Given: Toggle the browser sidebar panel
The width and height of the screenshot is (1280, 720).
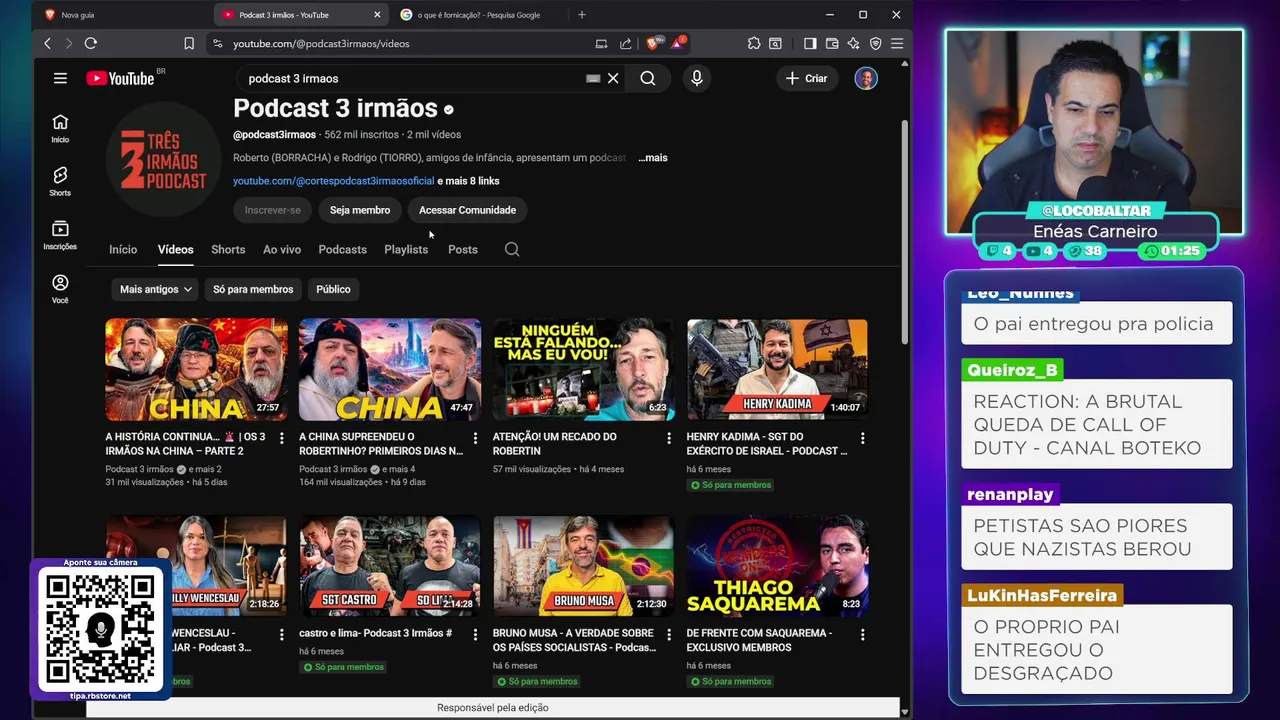Looking at the screenshot, I should 810,43.
